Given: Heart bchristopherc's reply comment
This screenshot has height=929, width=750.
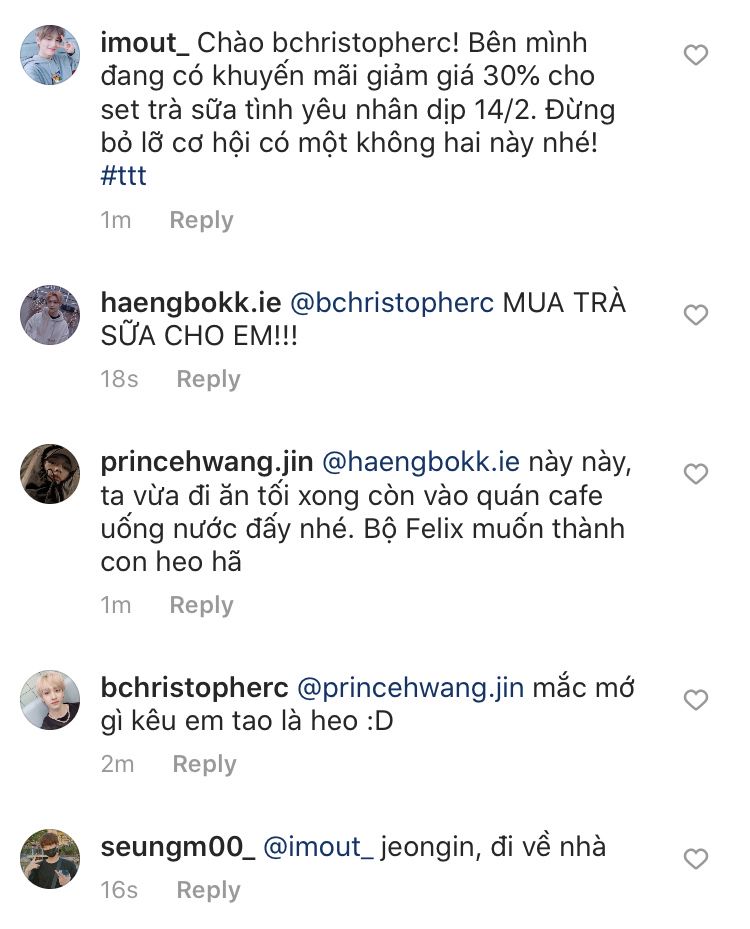Looking at the screenshot, I should click(x=695, y=699).
